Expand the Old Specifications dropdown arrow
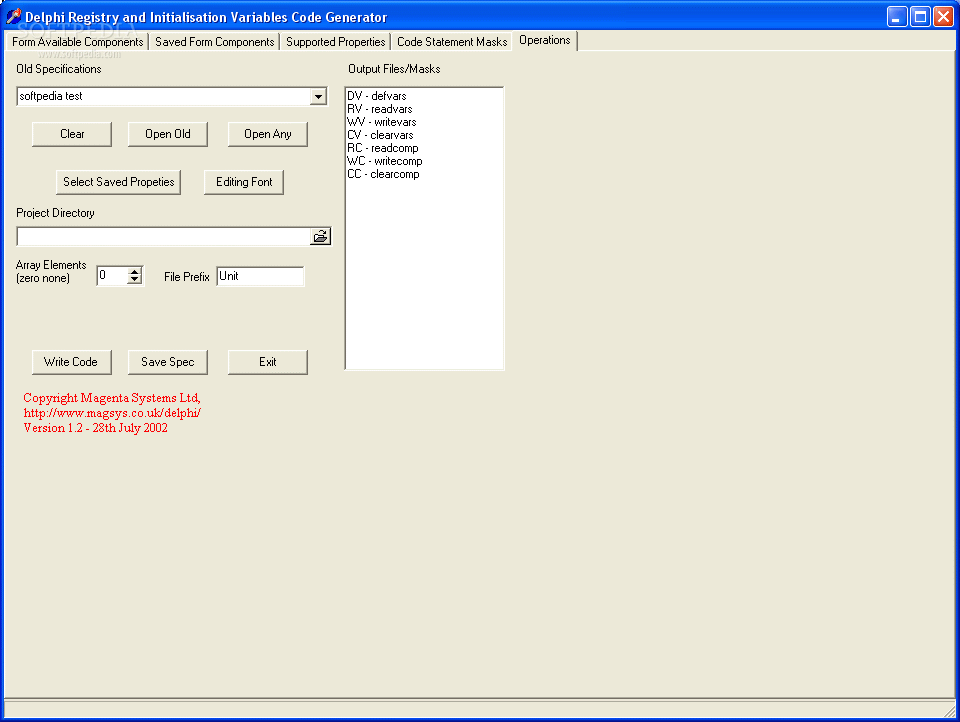 pos(318,96)
